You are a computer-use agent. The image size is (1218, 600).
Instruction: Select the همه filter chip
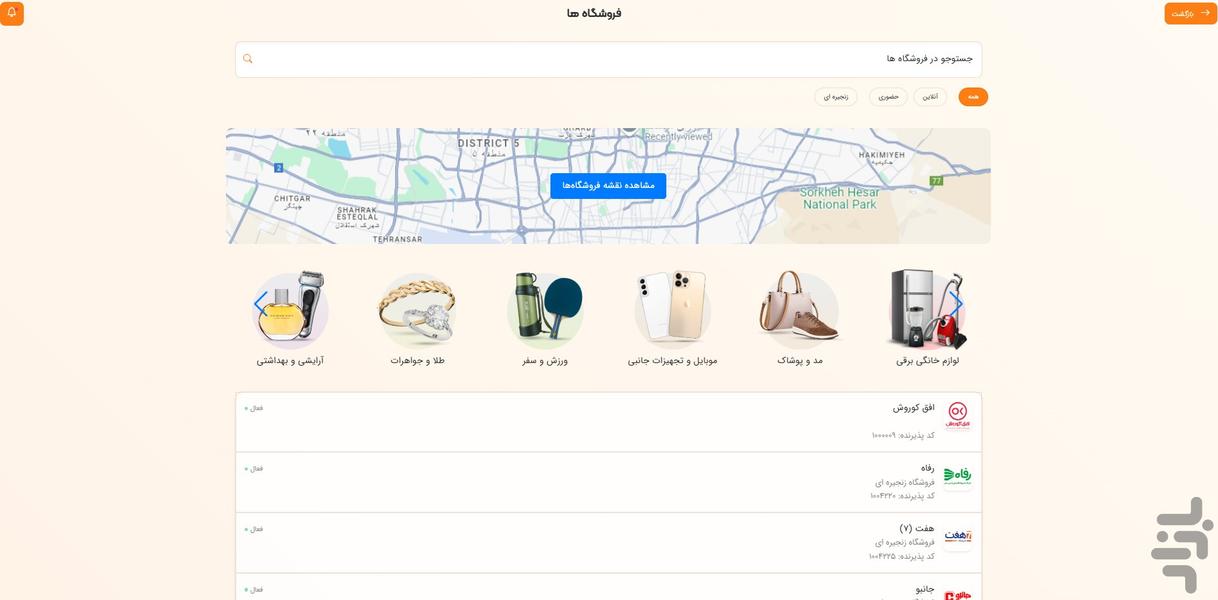point(973,97)
